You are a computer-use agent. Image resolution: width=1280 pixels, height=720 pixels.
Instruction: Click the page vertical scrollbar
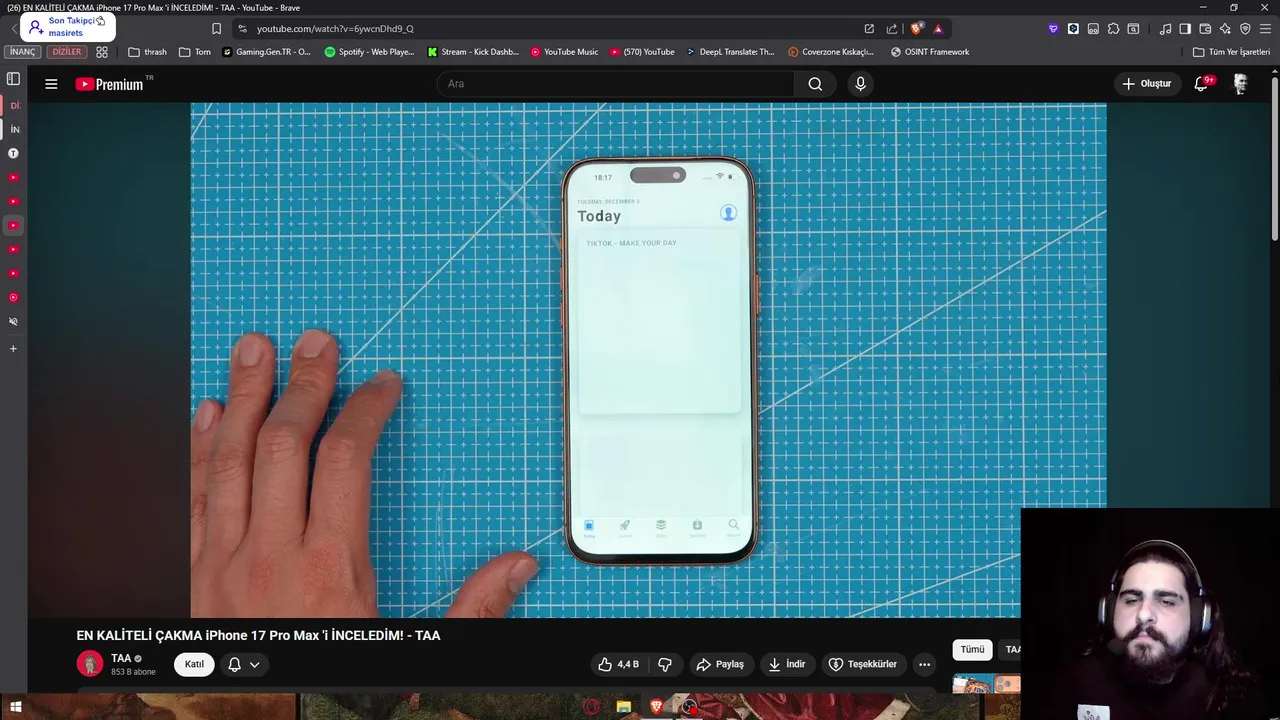click(x=1274, y=160)
